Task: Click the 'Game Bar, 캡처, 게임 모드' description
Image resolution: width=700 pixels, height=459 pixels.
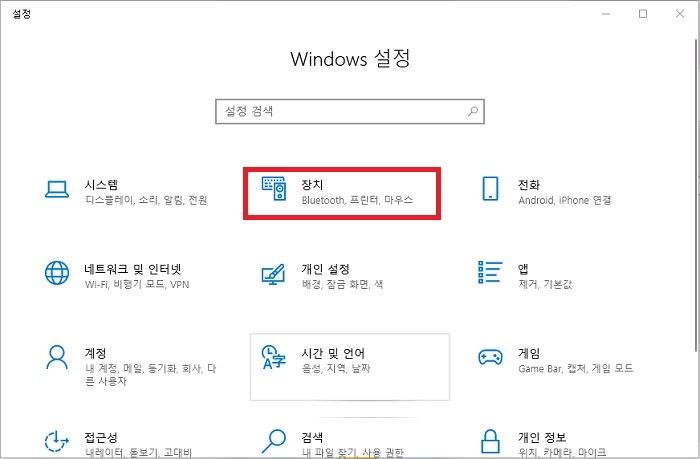Action: pyautogui.click(x=576, y=368)
